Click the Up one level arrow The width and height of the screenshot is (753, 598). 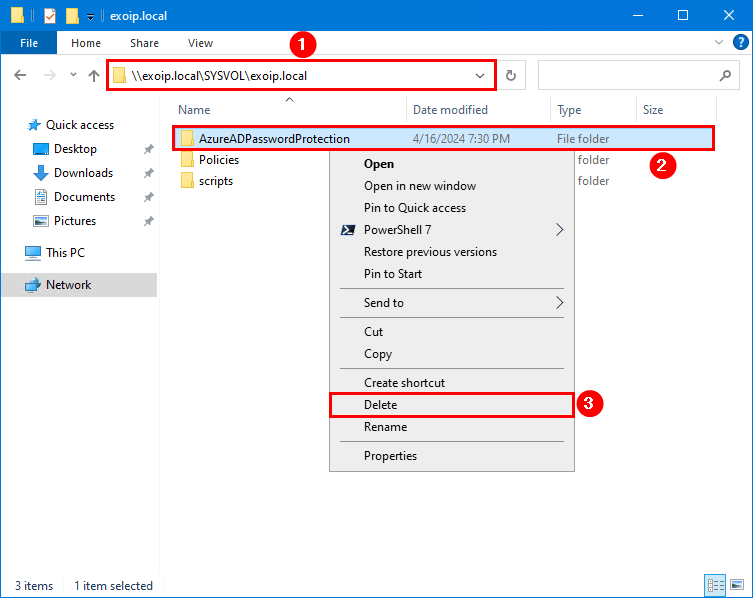[94, 76]
